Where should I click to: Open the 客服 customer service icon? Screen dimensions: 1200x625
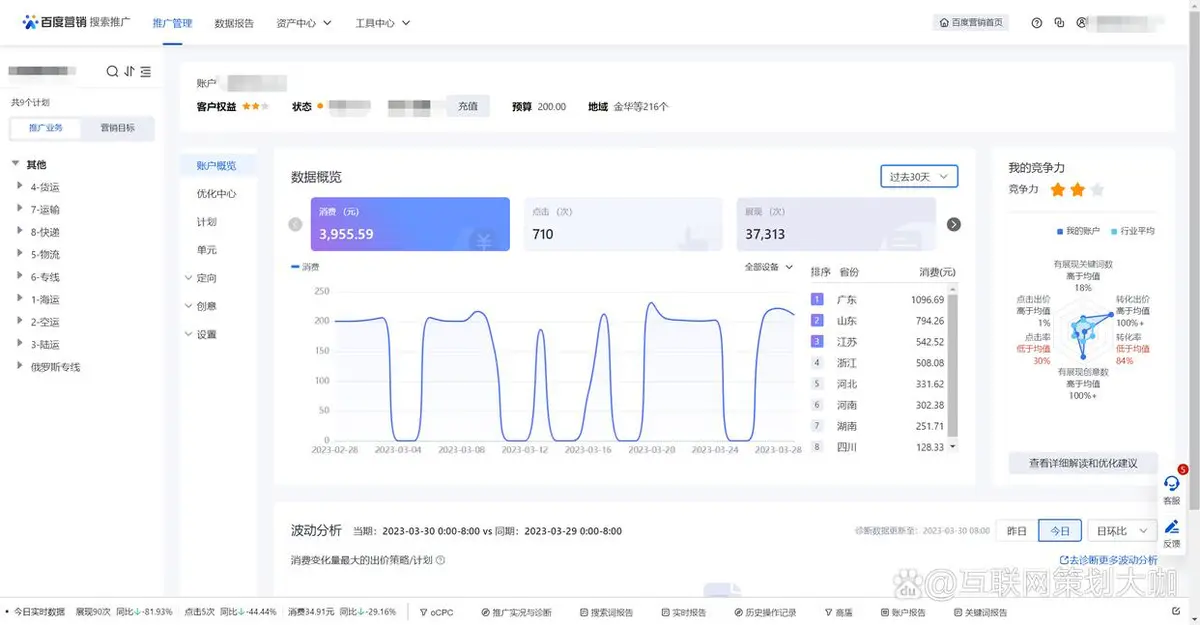coord(1171,485)
